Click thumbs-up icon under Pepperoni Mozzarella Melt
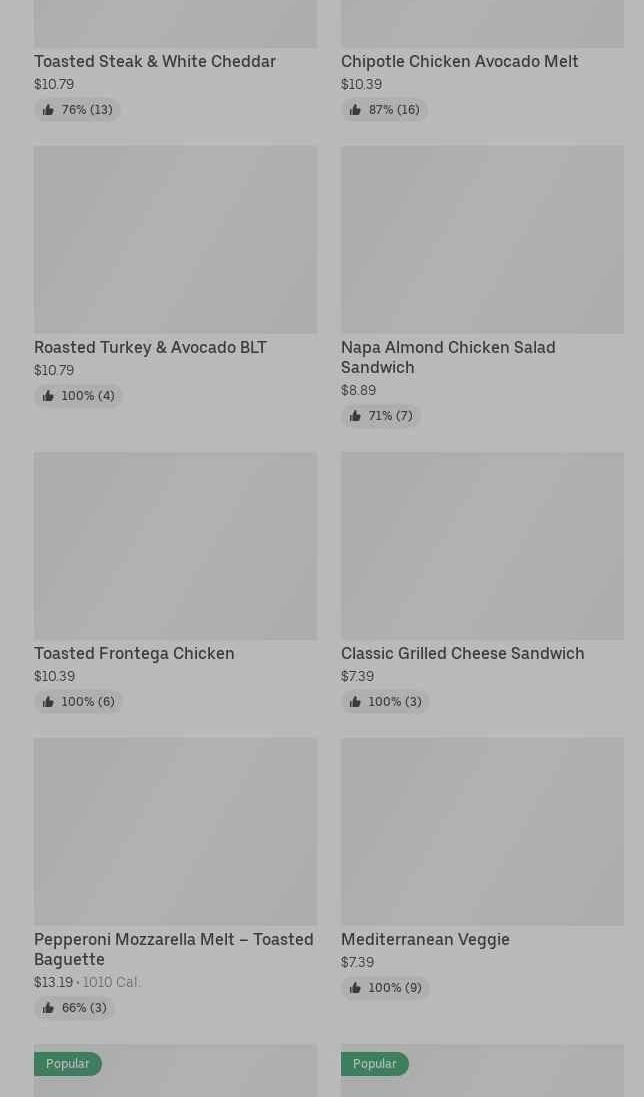Screen dimensions: 644x1097 point(48,1008)
